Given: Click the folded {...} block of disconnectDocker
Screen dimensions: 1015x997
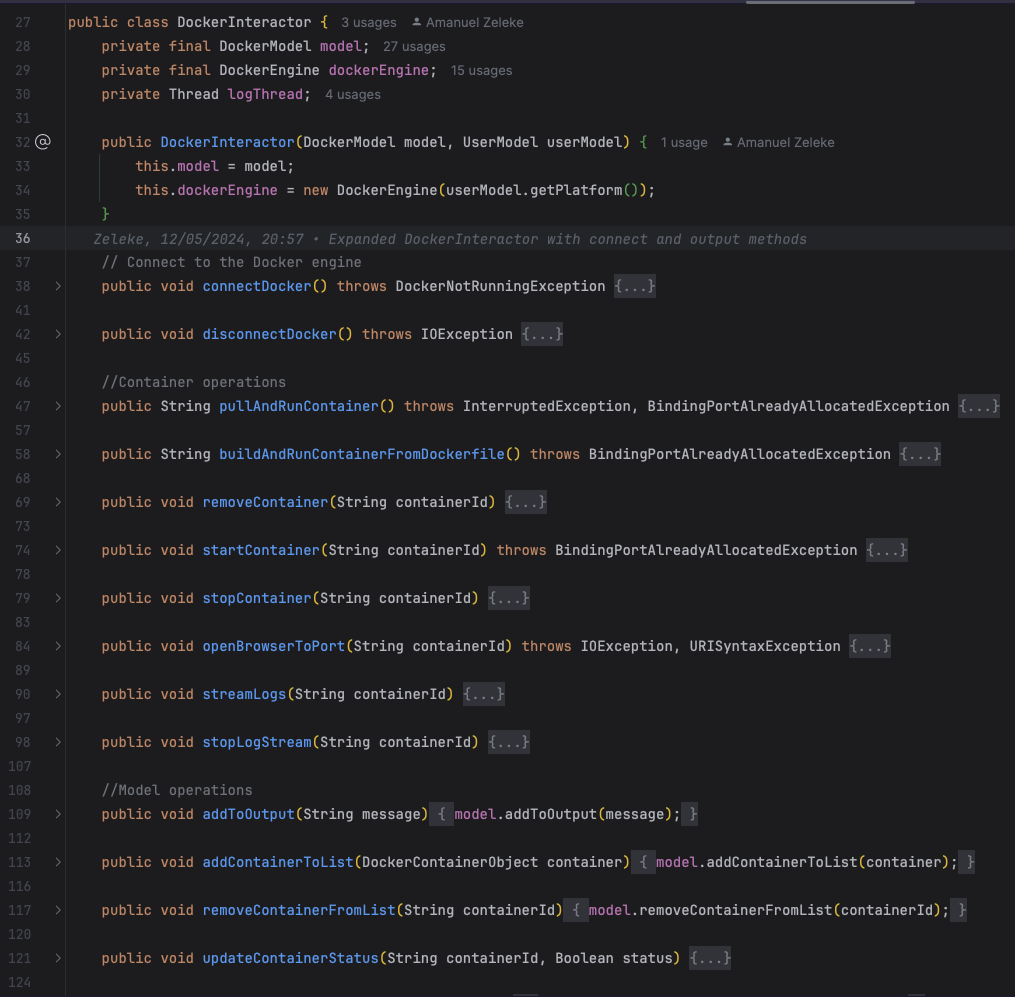Looking at the screenshot, I should pyautogui.click(x=542, y=334).
